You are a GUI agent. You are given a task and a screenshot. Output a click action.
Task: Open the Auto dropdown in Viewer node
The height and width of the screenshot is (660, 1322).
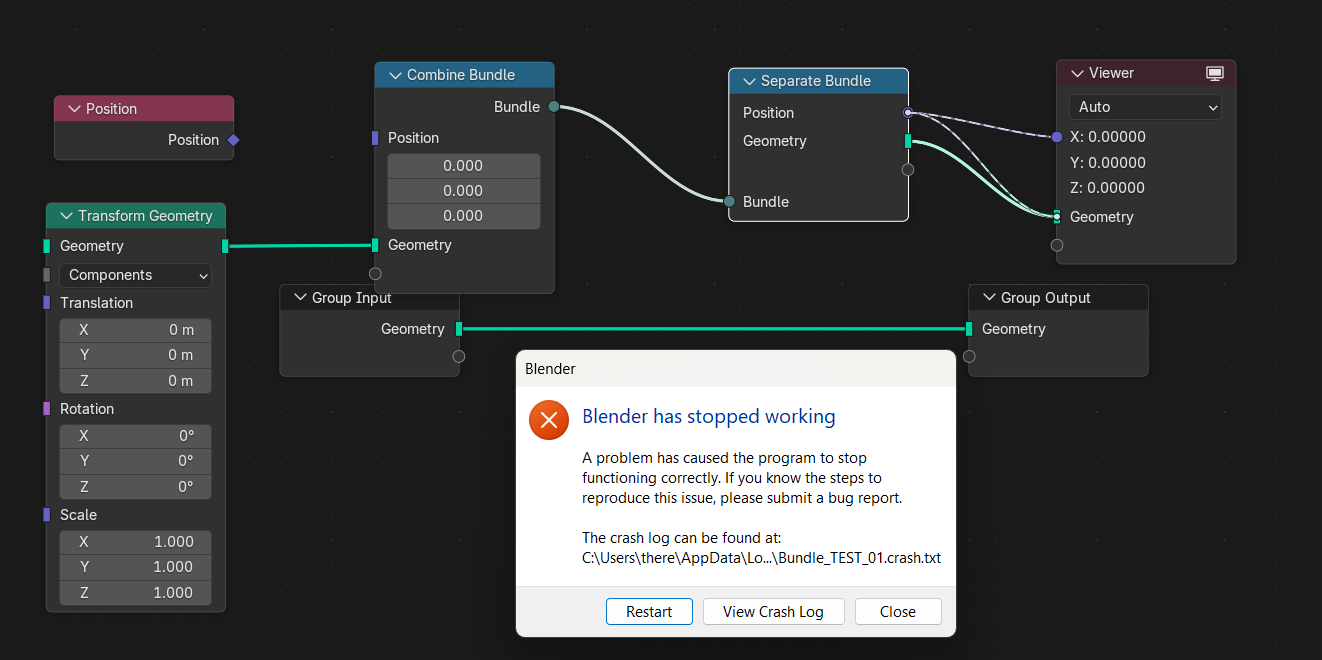[x=1145, y=107]
